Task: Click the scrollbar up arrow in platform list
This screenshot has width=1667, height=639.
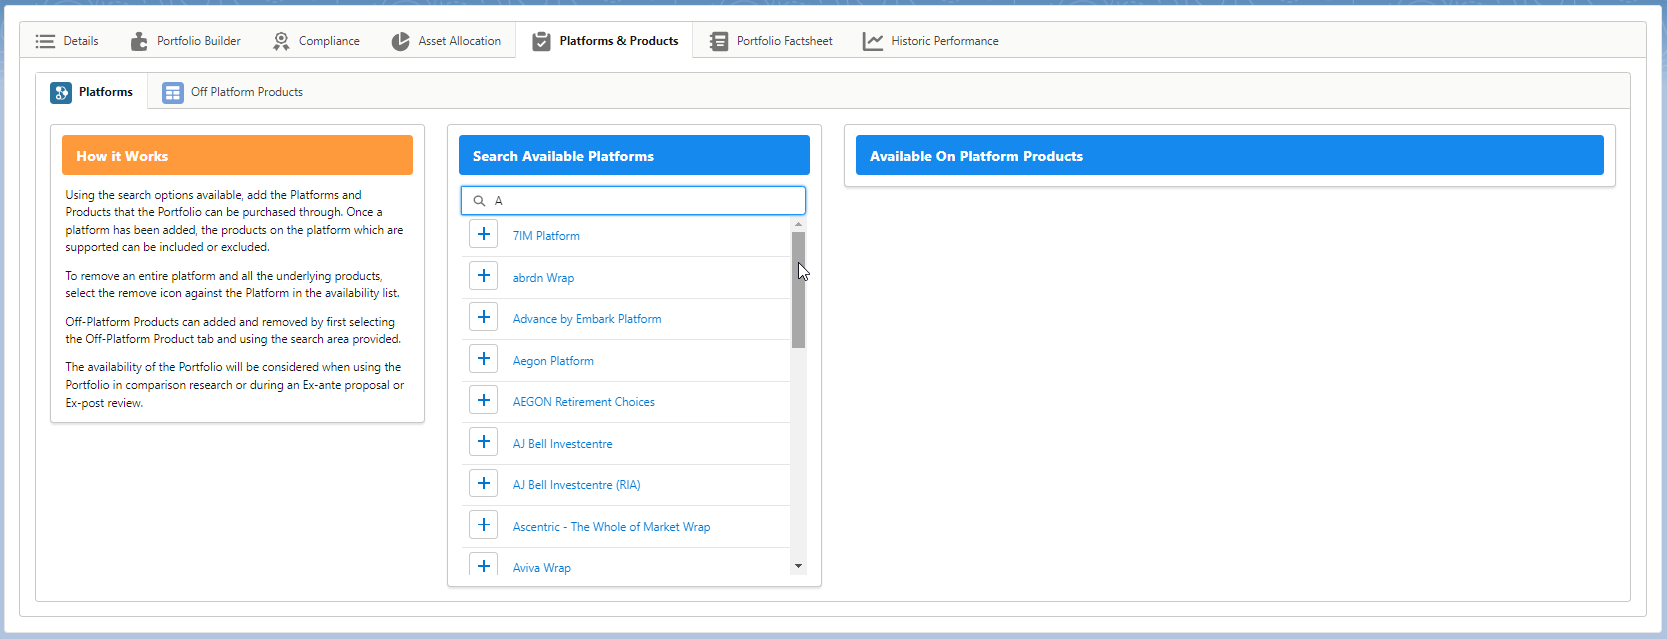Action: click(798, 224)
